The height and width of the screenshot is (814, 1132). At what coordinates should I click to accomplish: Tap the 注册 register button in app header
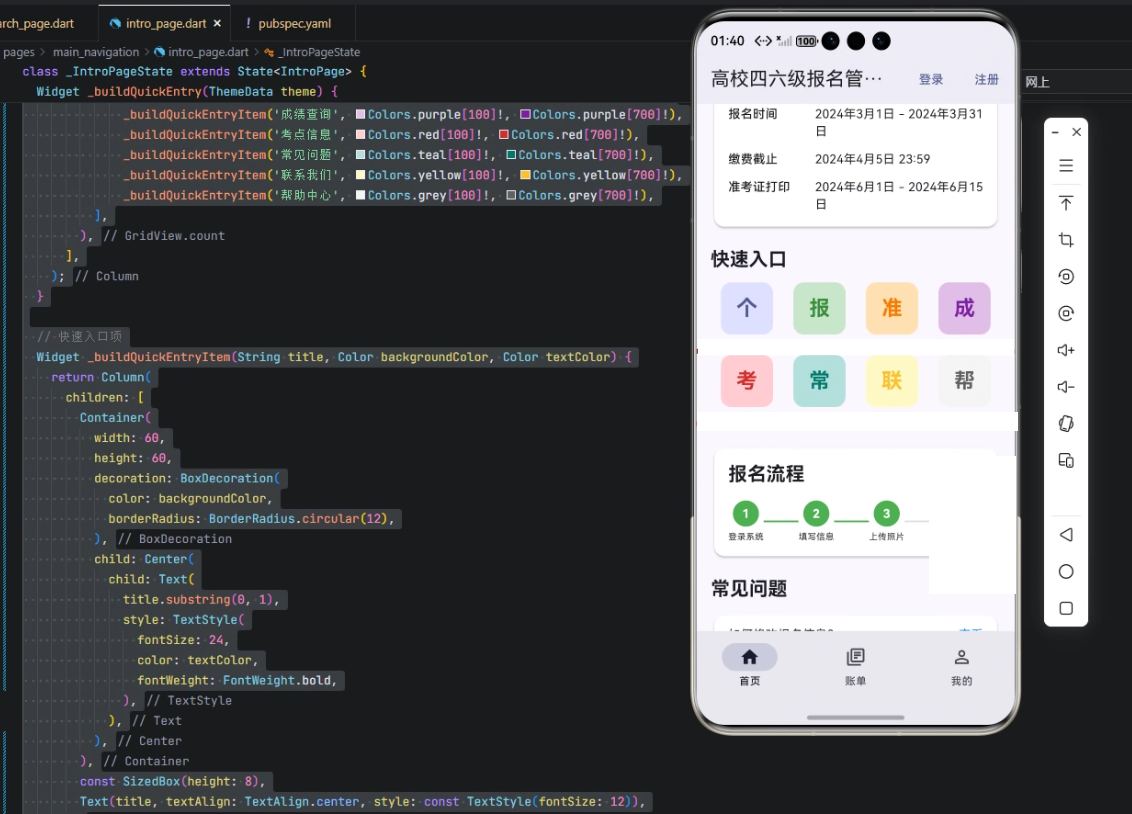[x=986, y=79]
